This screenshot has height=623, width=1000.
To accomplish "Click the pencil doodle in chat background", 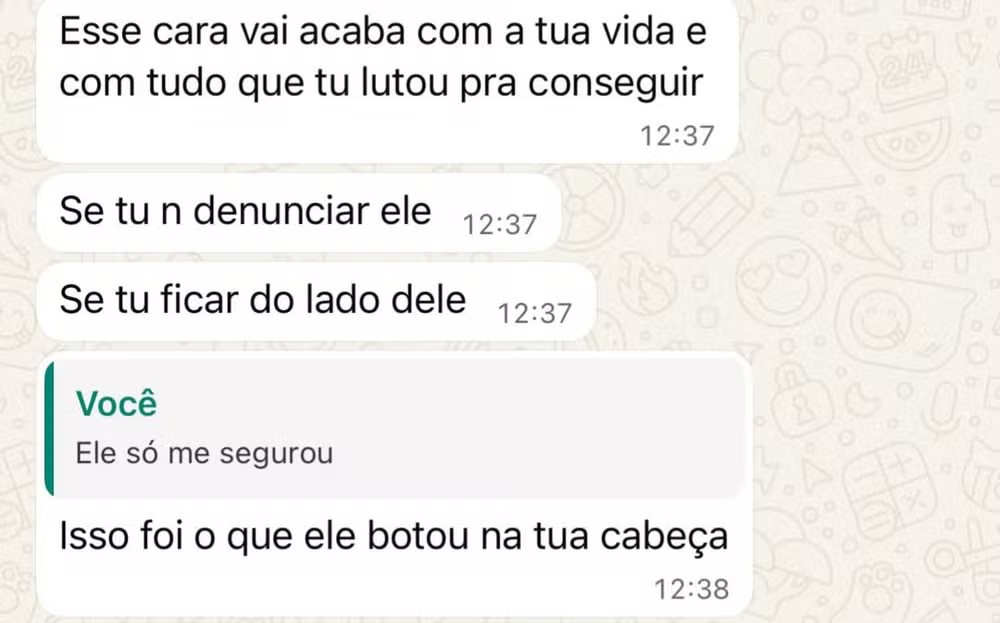I will pyautogui.click(x=711, y=216).
